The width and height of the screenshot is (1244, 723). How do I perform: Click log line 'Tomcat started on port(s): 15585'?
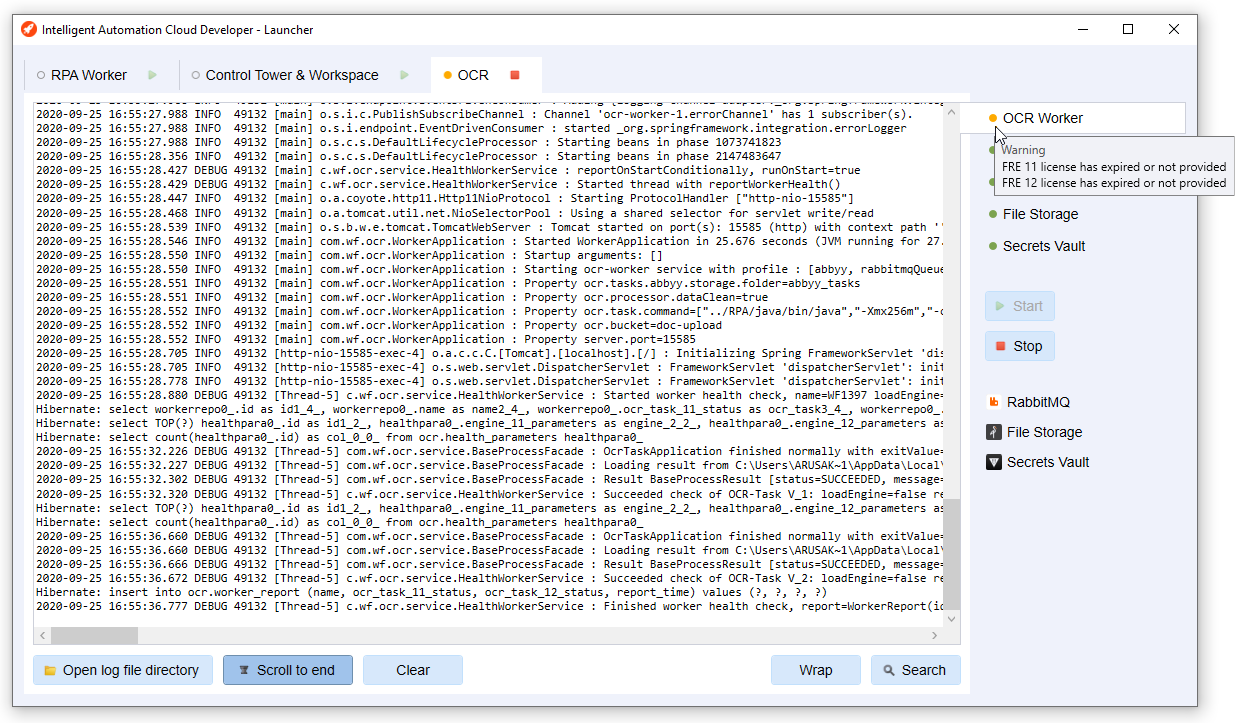pos(490,227)
